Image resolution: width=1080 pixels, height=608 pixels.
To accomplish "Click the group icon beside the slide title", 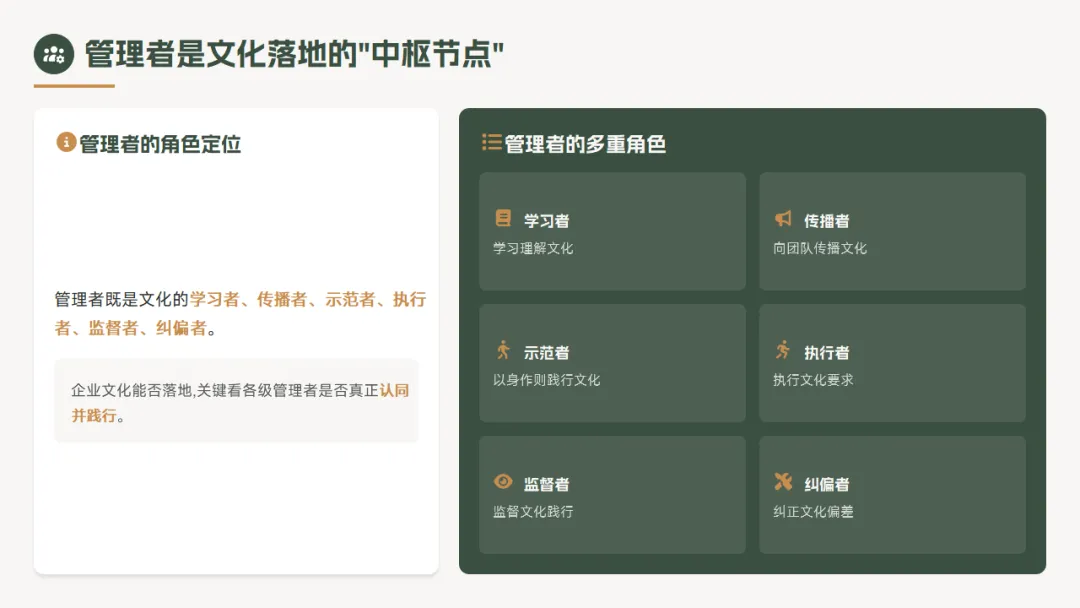I will pos(54,54).
